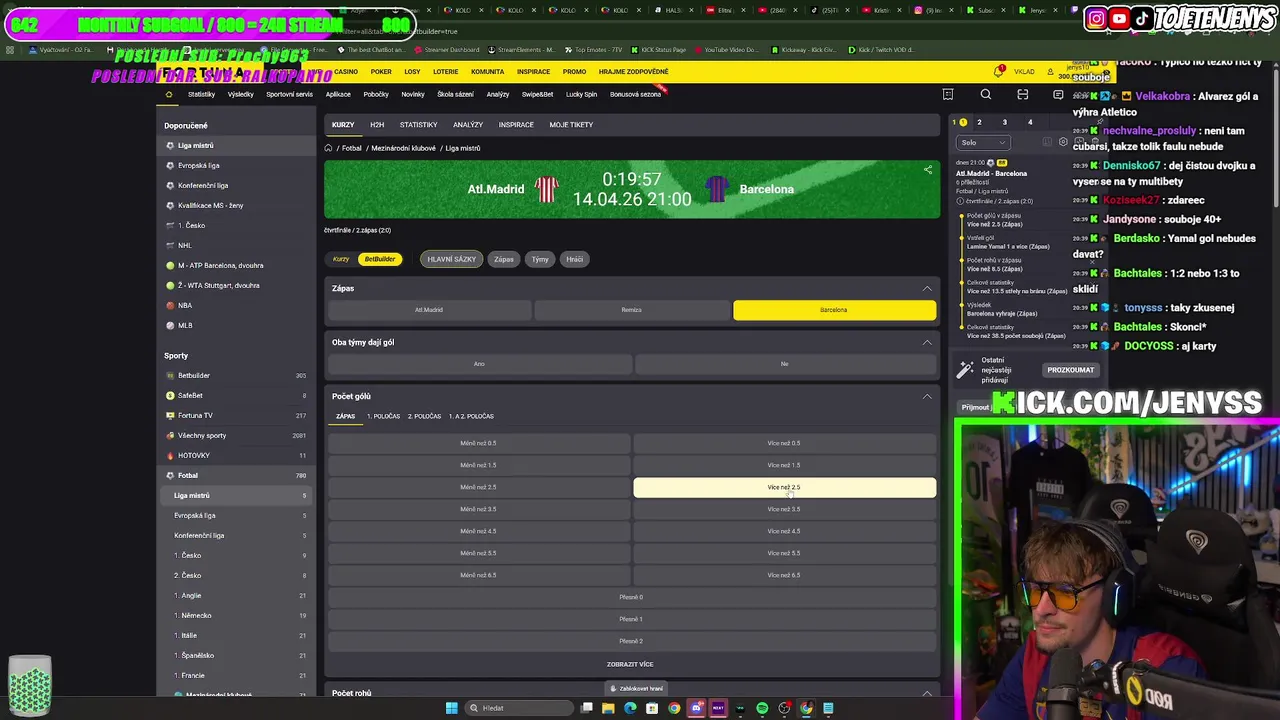Filter by HLAVNÍ SÁZKY
The height and width of the screenshot is (720, 1280).
coord(452,259)
